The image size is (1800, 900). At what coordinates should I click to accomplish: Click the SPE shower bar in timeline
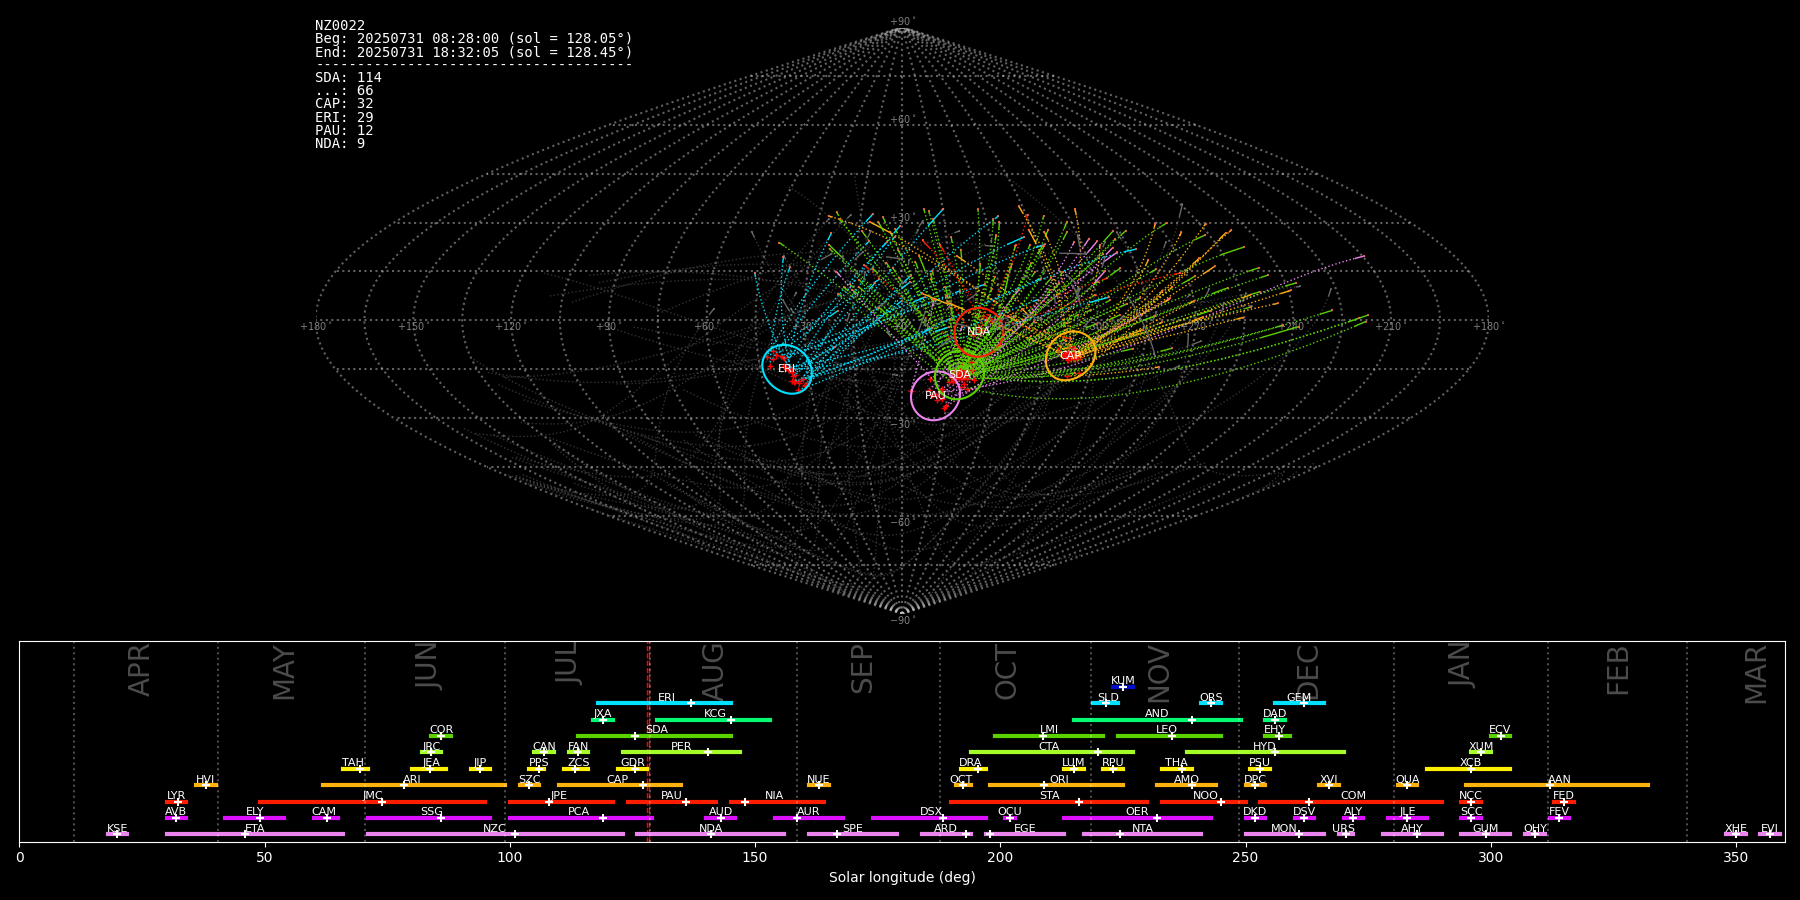(853, 834)
